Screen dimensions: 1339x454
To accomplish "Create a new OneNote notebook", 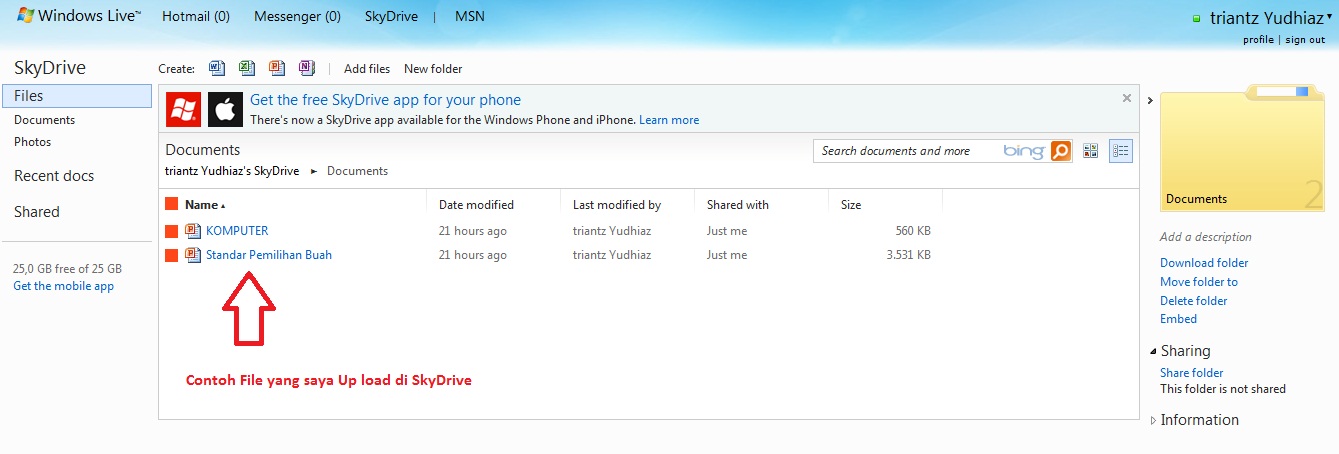I will coord(307,68).
